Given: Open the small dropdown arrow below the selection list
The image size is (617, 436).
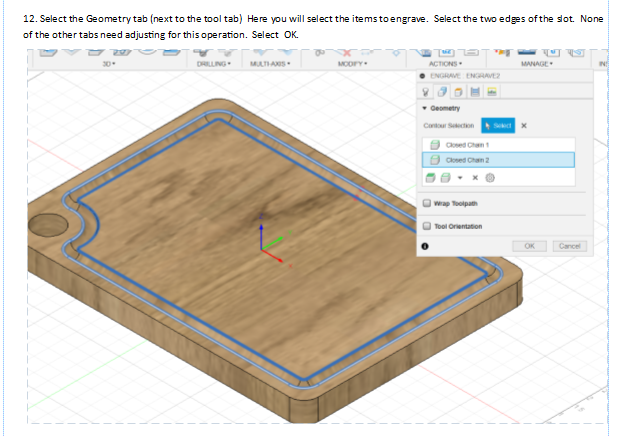Looking at the screenshot, I should pos(460,178).
